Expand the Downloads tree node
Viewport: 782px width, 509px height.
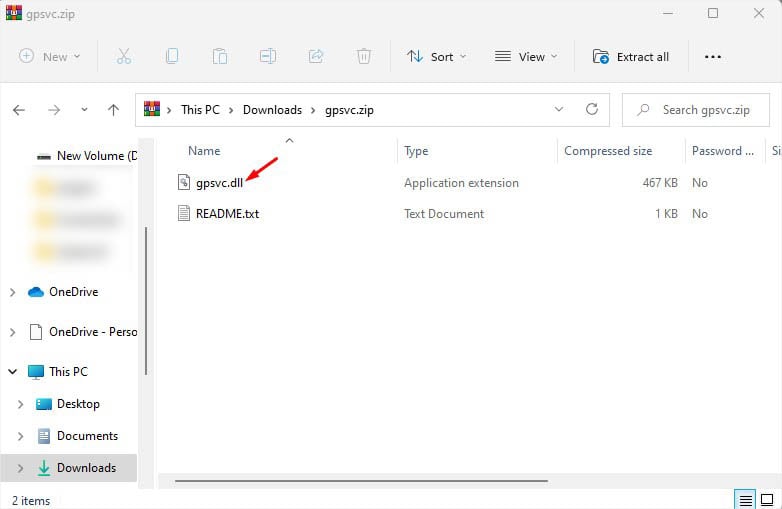(x=20, y=468)
